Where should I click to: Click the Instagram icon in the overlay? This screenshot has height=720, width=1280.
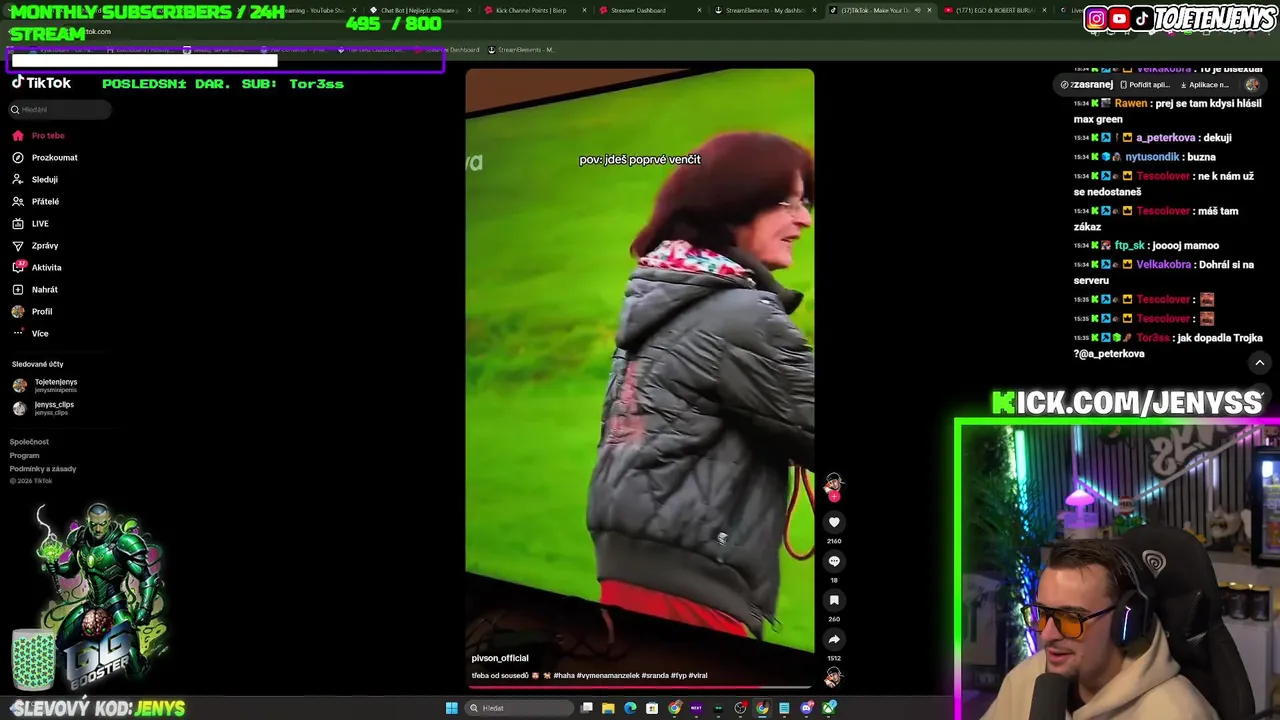[x=1096, y=18]
